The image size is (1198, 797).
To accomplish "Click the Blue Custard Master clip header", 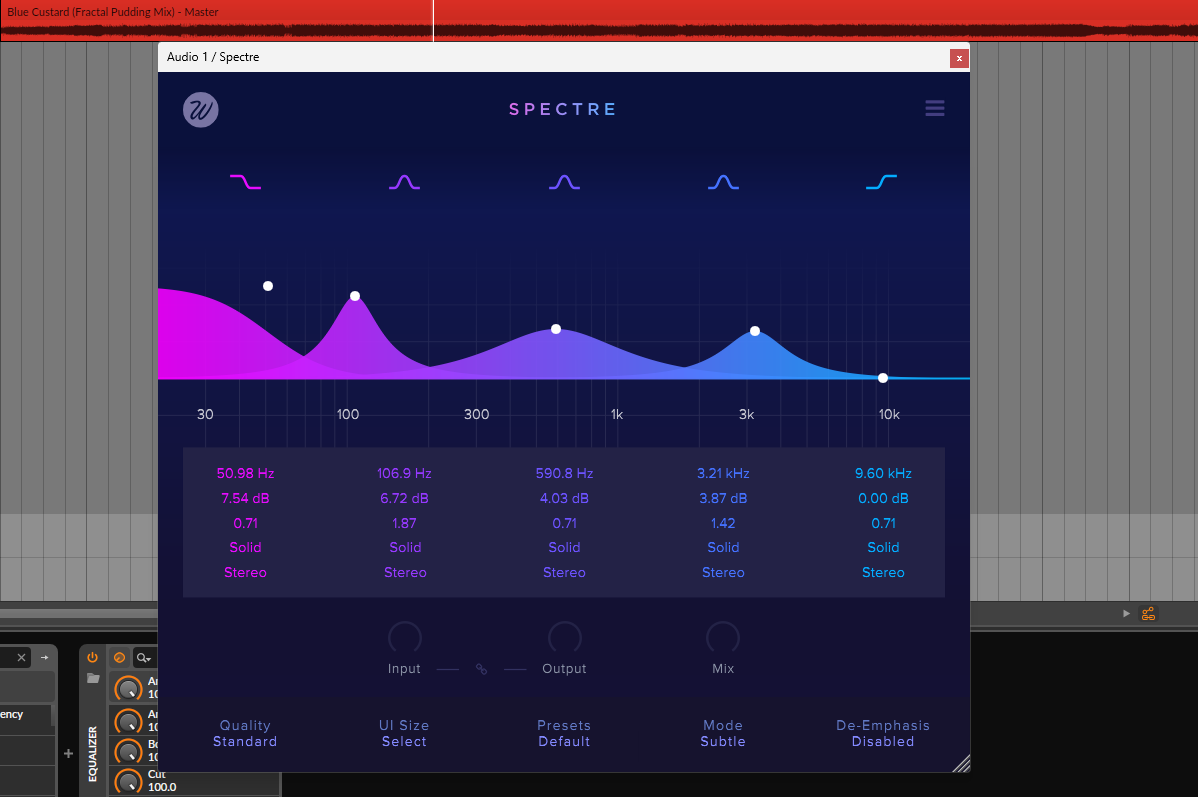I will (113, 12).
